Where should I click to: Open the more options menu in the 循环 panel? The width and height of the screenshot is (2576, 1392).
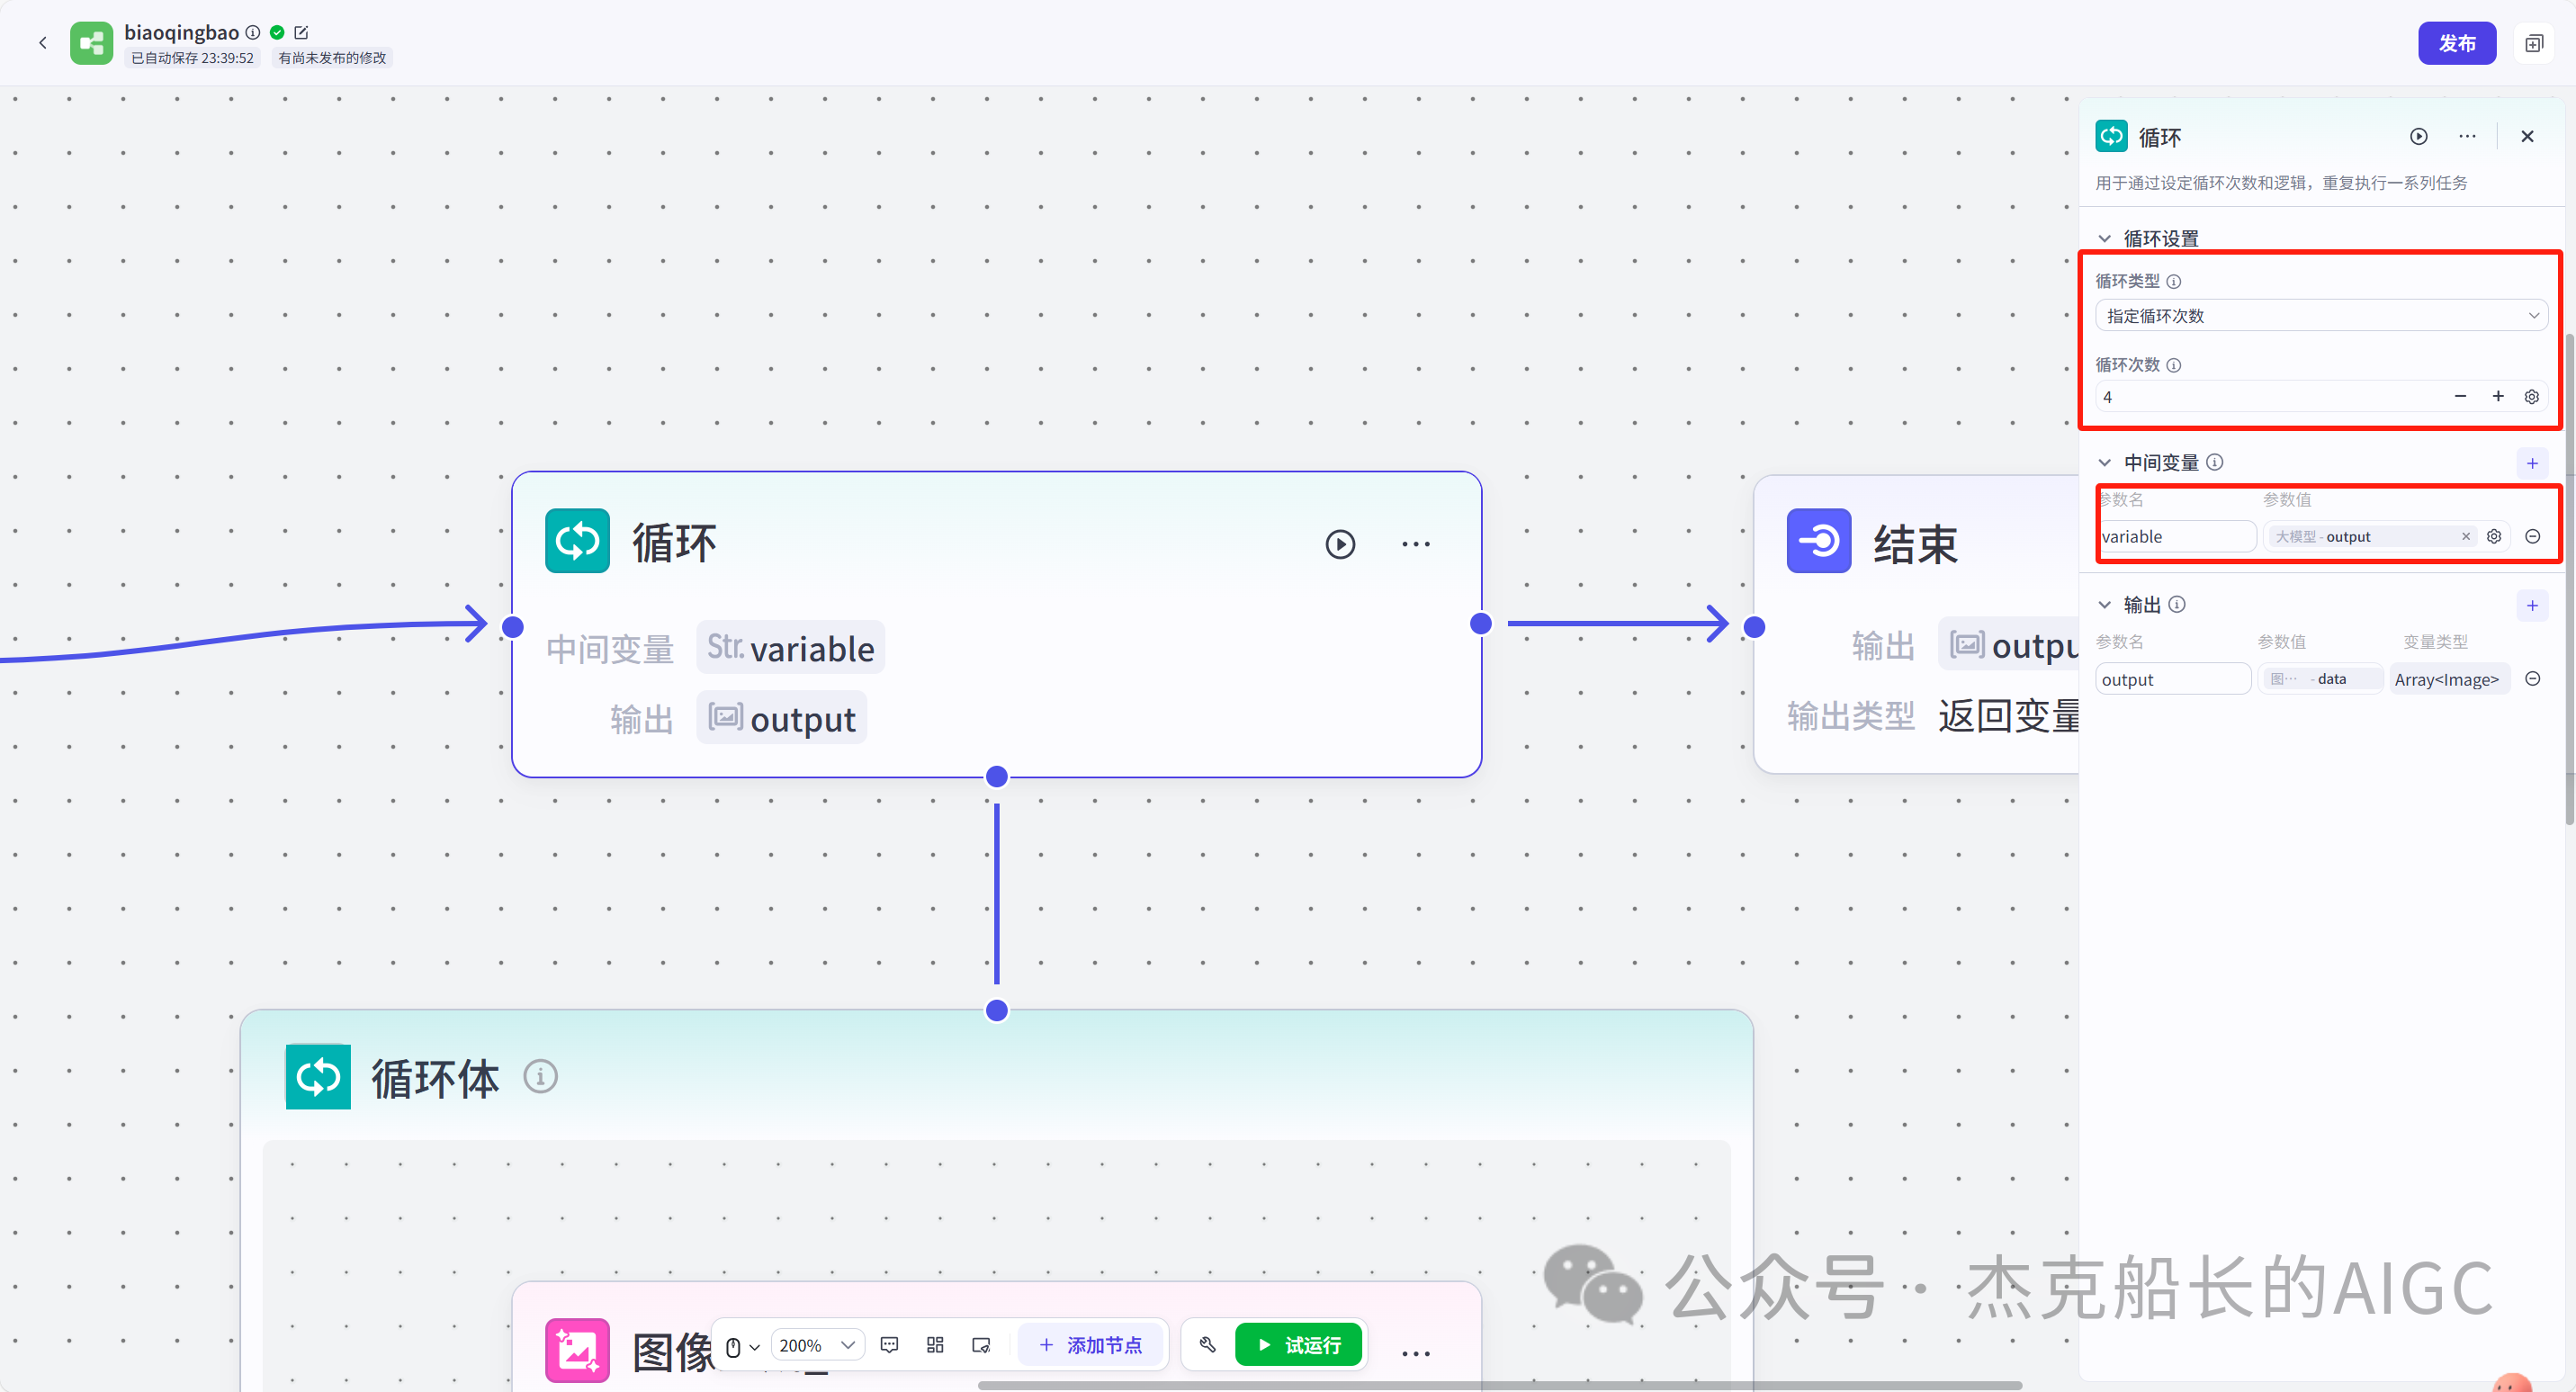pyautogui.click(x=2466, y=136)
